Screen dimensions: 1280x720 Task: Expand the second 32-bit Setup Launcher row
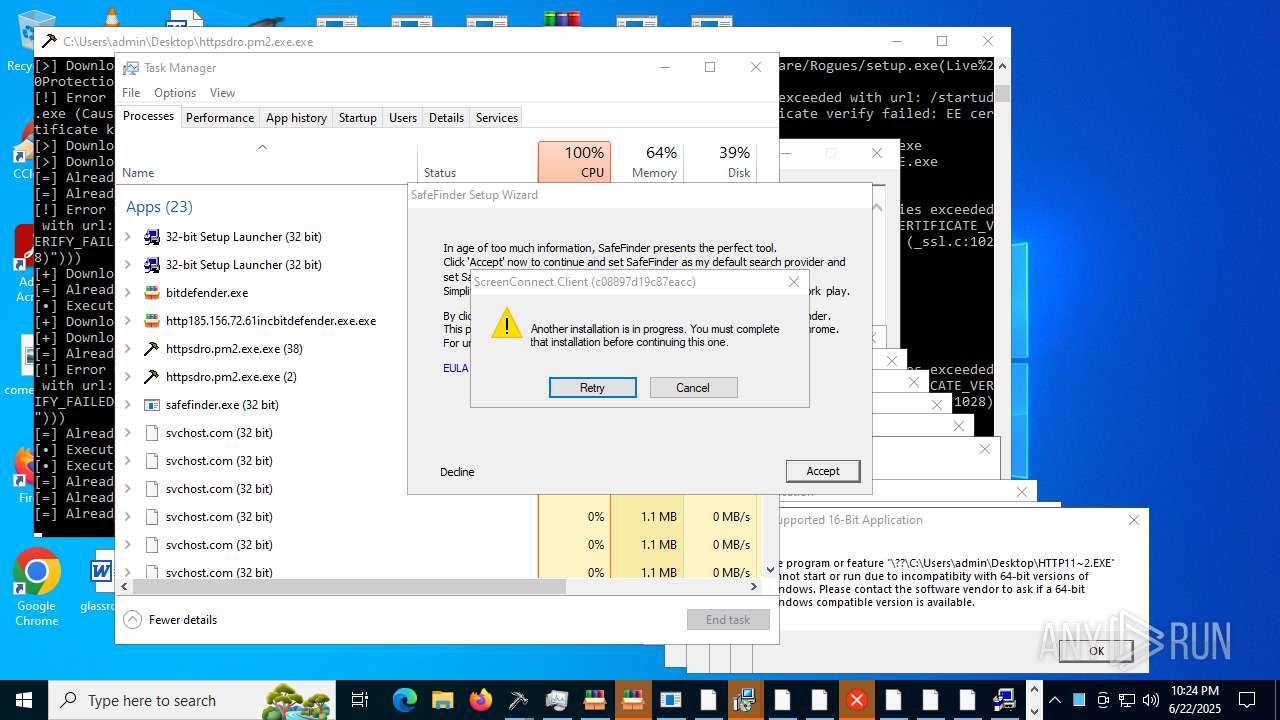pos(127,265)
